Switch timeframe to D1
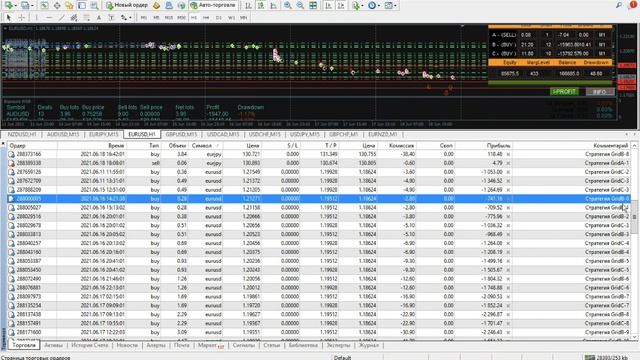Screen dimensions: 640x360 click(219, 18)
